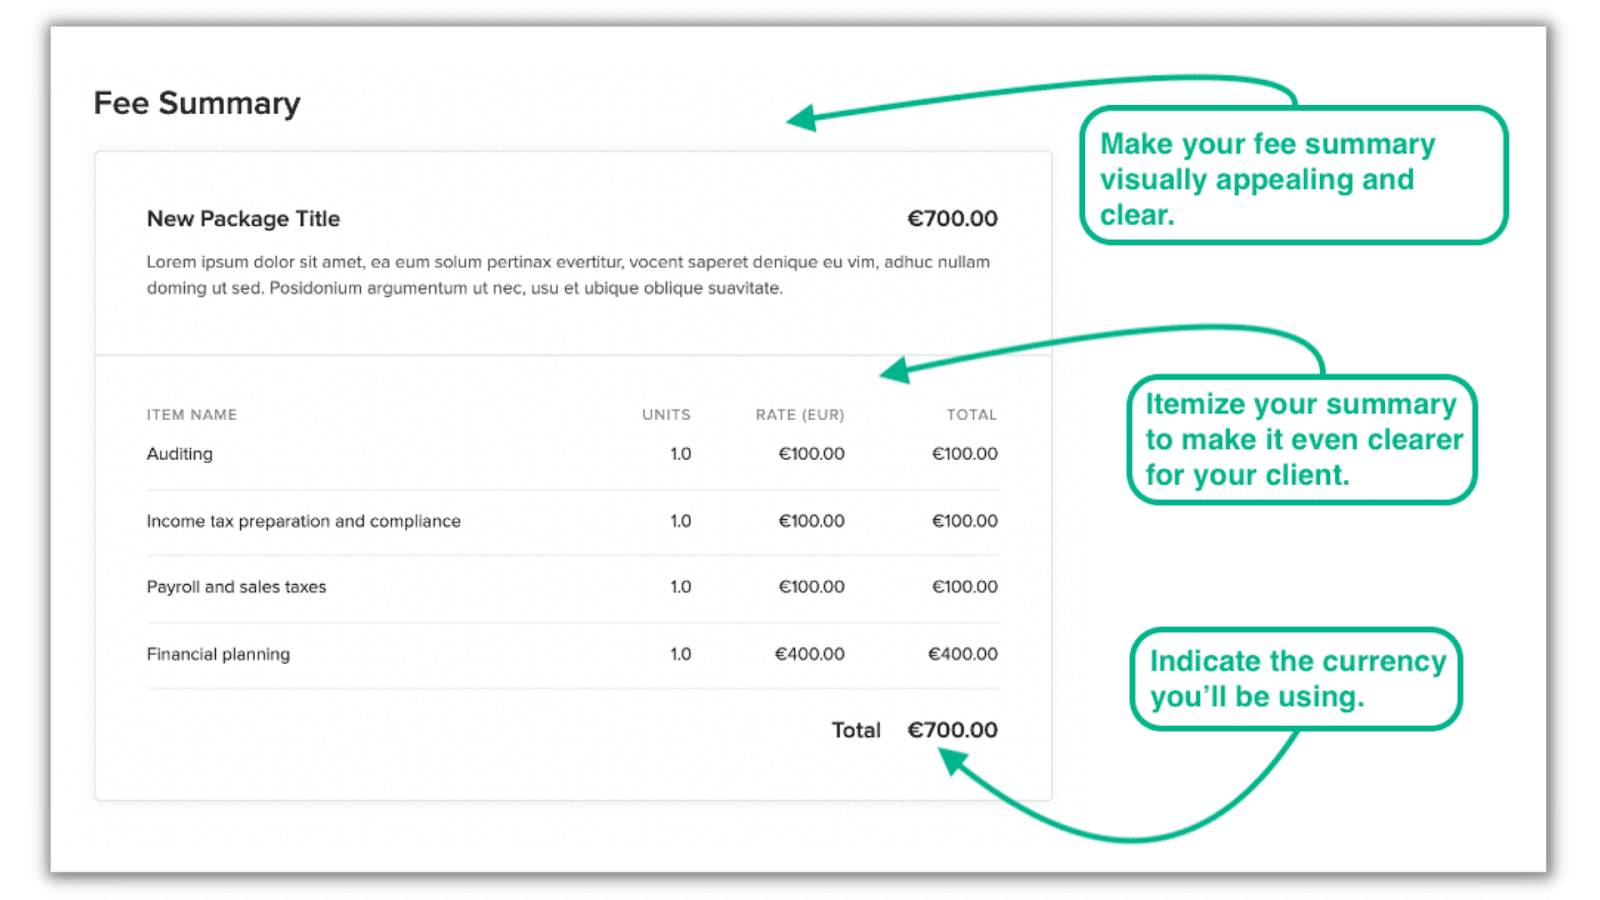Click the UNITS column header
Viewport: 1600px width, 900px height.
pyautogui.click(x=666, y=414)
